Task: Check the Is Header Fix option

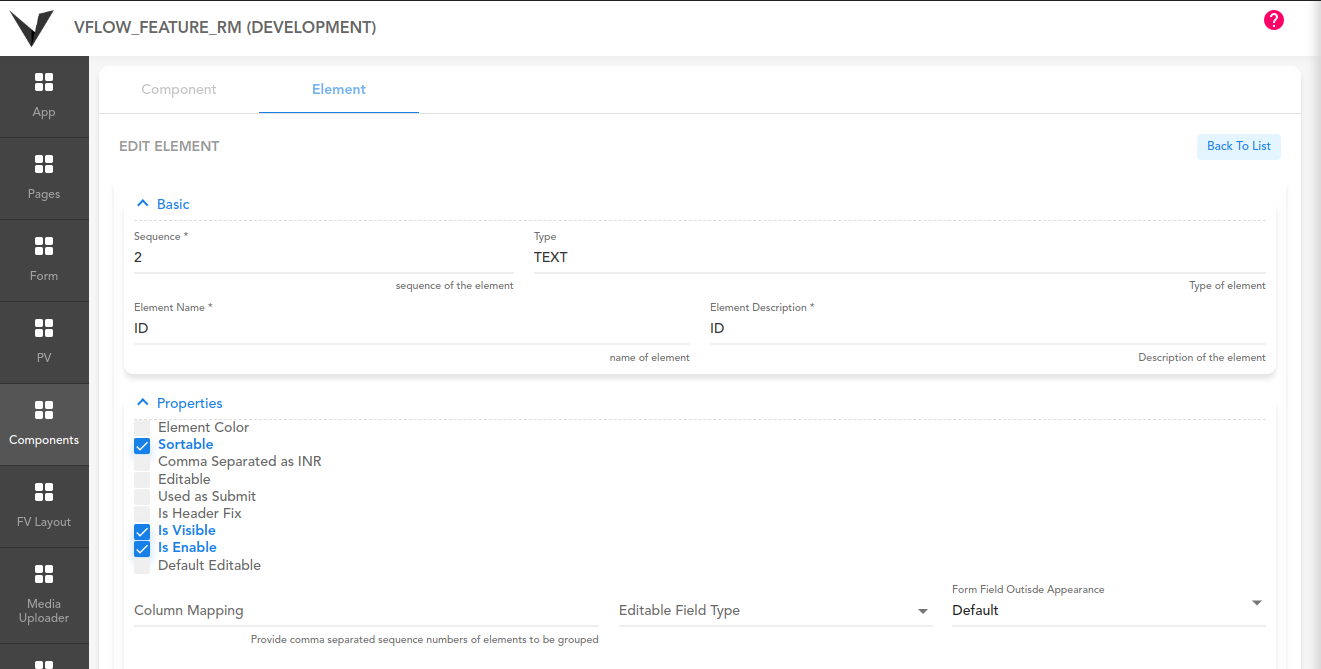Action: tap(142, 513)
